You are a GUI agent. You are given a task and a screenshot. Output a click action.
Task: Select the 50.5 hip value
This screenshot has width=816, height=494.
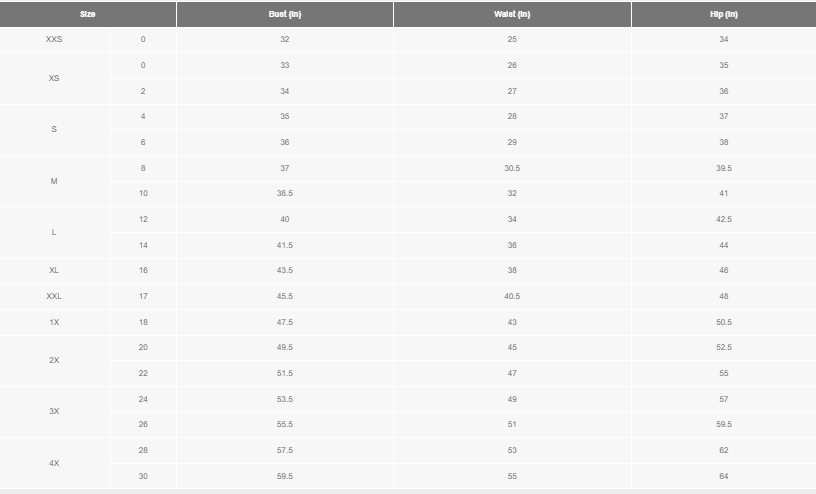click(x=723, y=322)
